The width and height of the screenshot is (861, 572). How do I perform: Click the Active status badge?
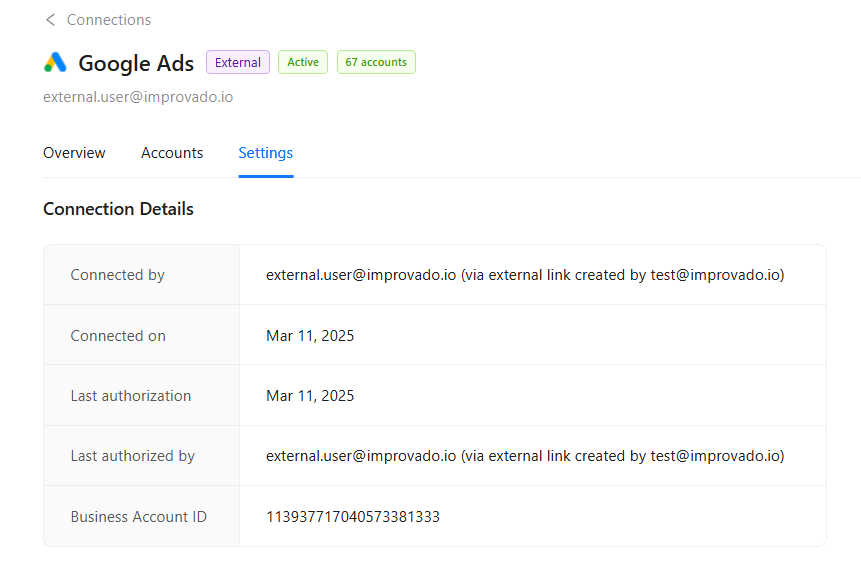point(303,62)
